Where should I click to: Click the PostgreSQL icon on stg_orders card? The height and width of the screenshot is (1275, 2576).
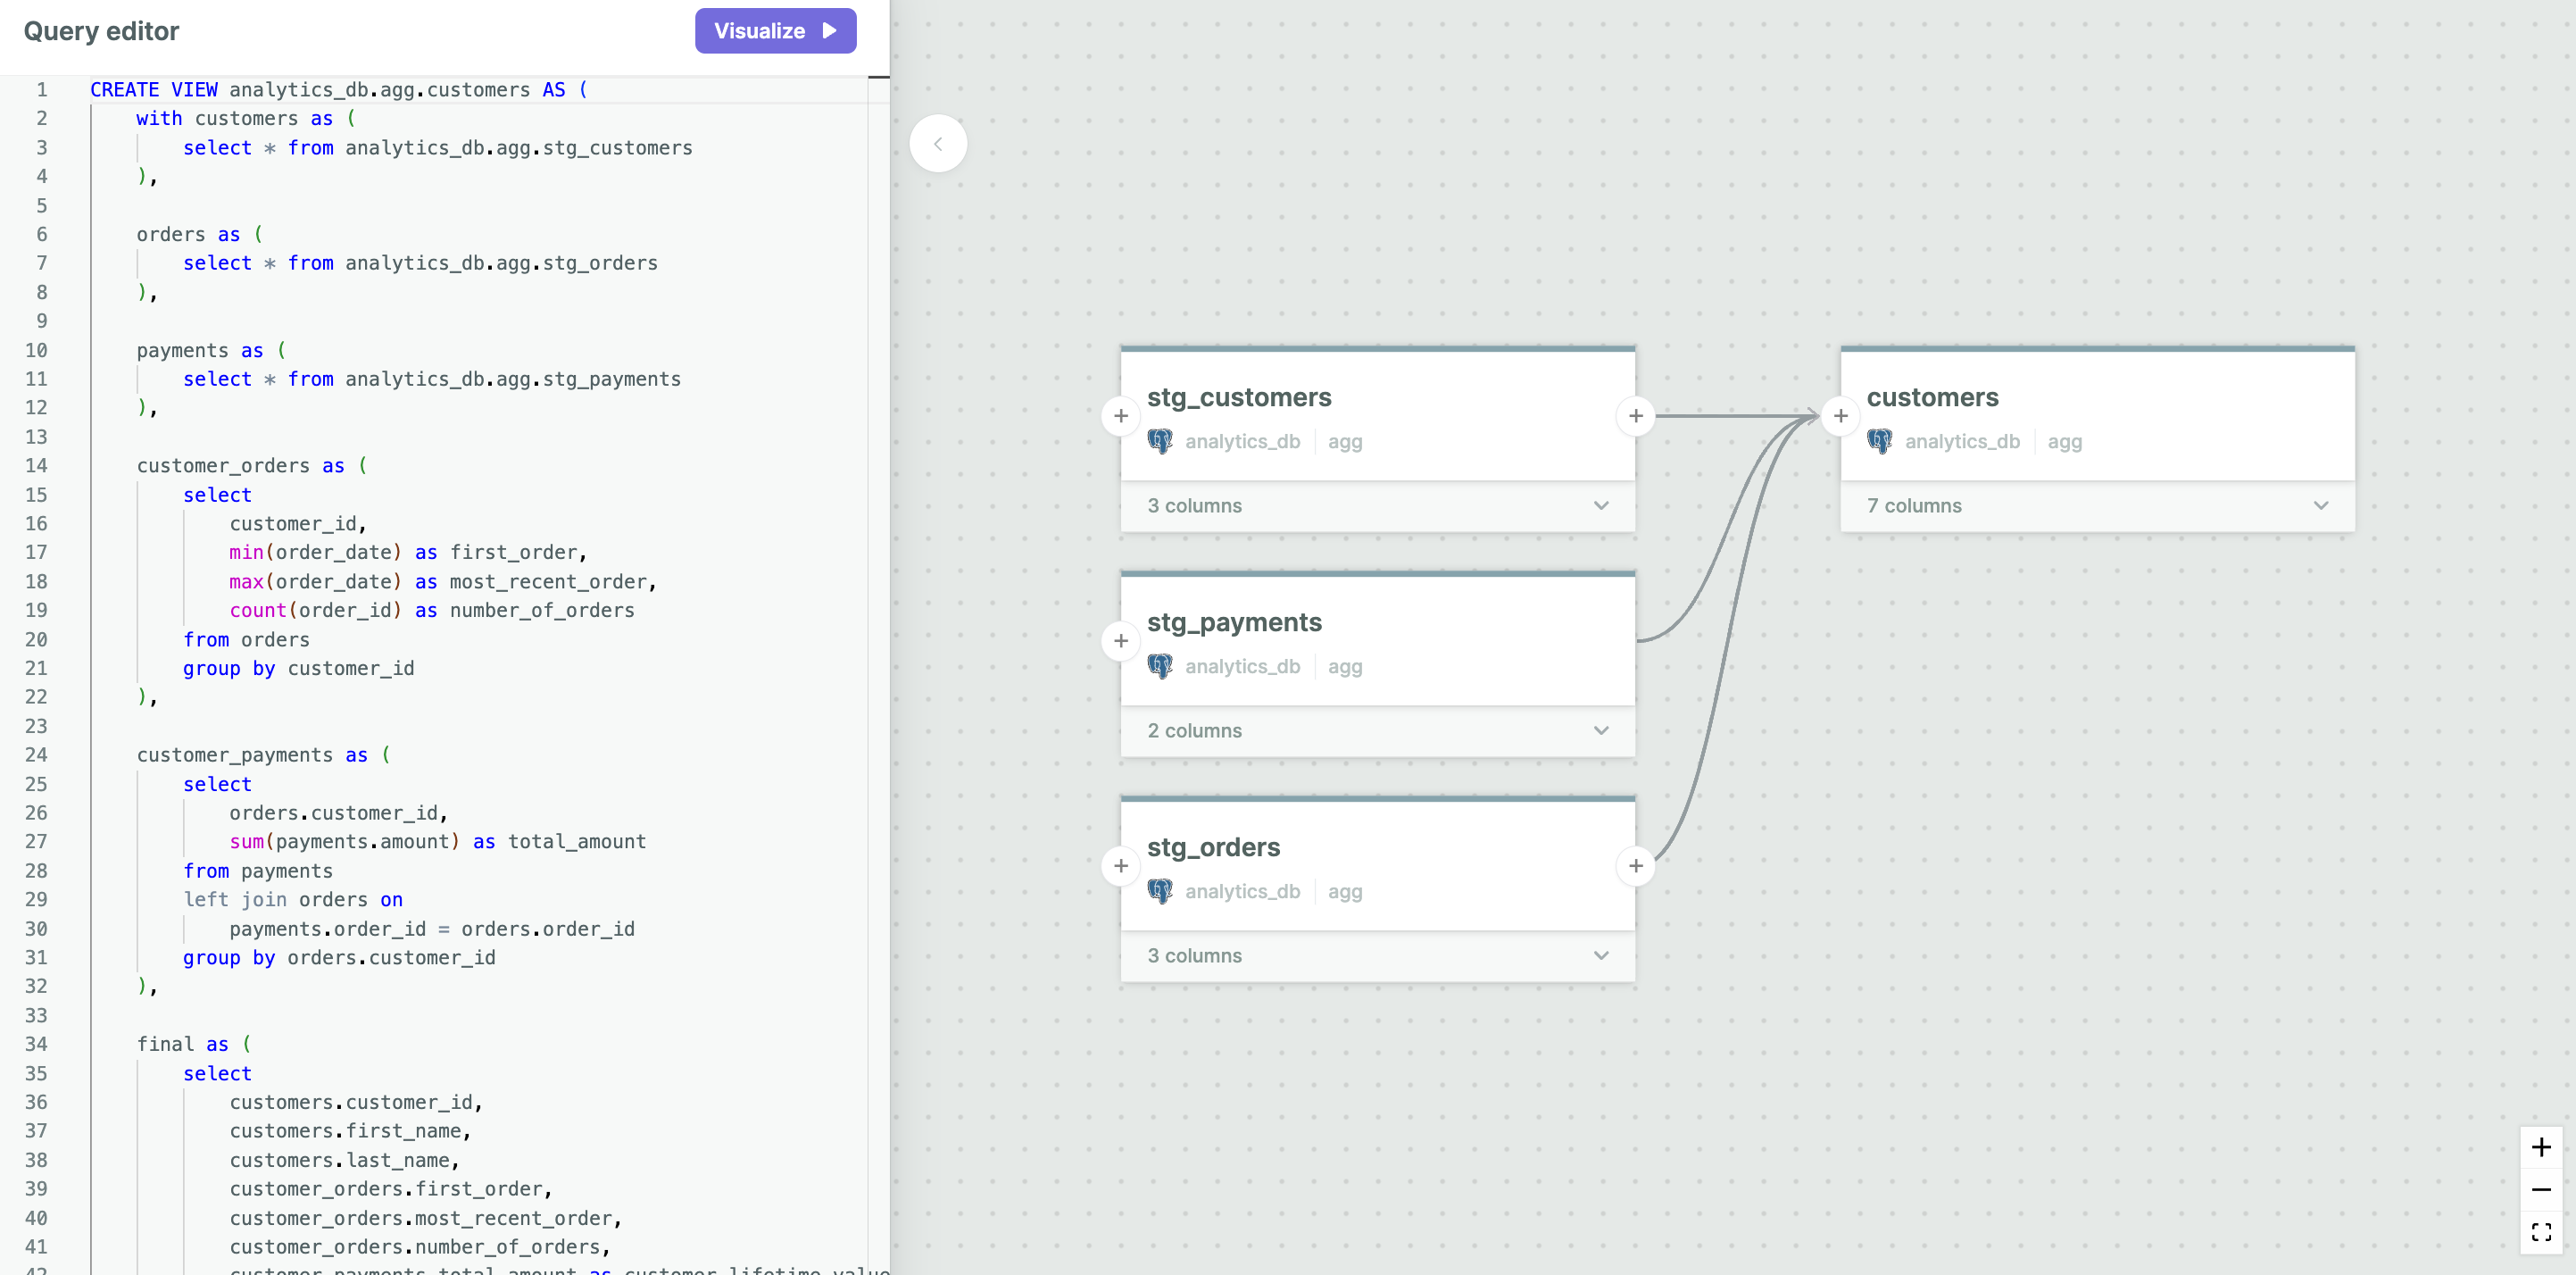[1161, 891]
